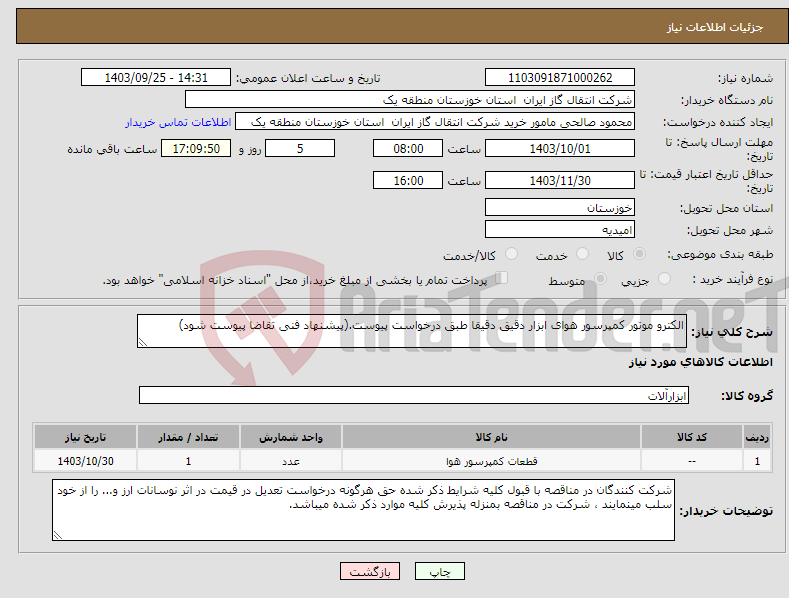Click the price validity time 16:00
The height and width of the screenshot is (598, 789).
tap(408, 180)
